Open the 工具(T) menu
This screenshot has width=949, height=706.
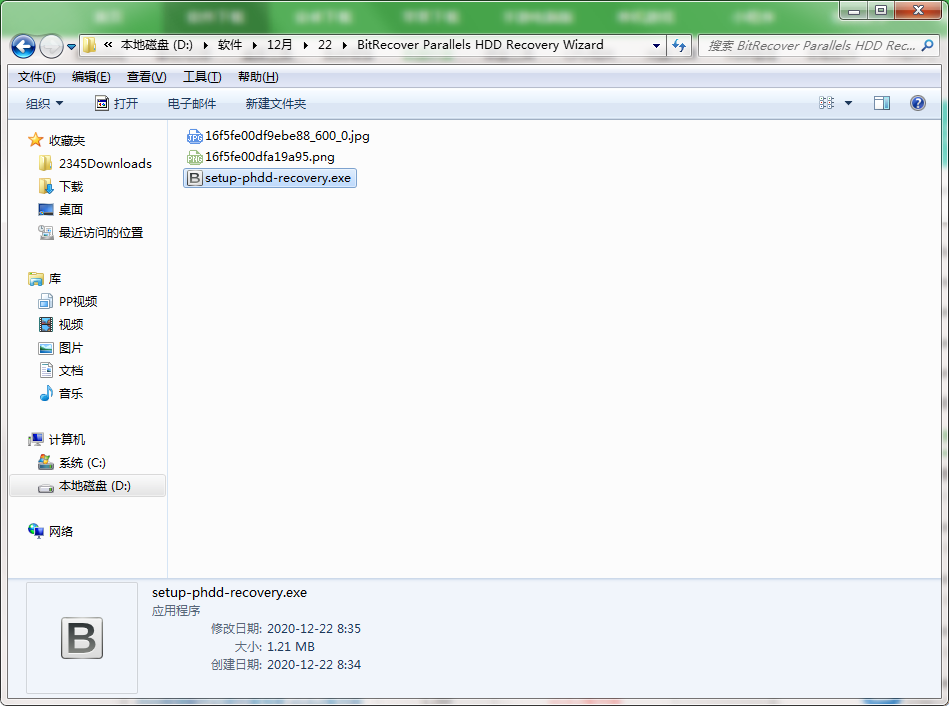pyautogui.click(x=202, y=77)
